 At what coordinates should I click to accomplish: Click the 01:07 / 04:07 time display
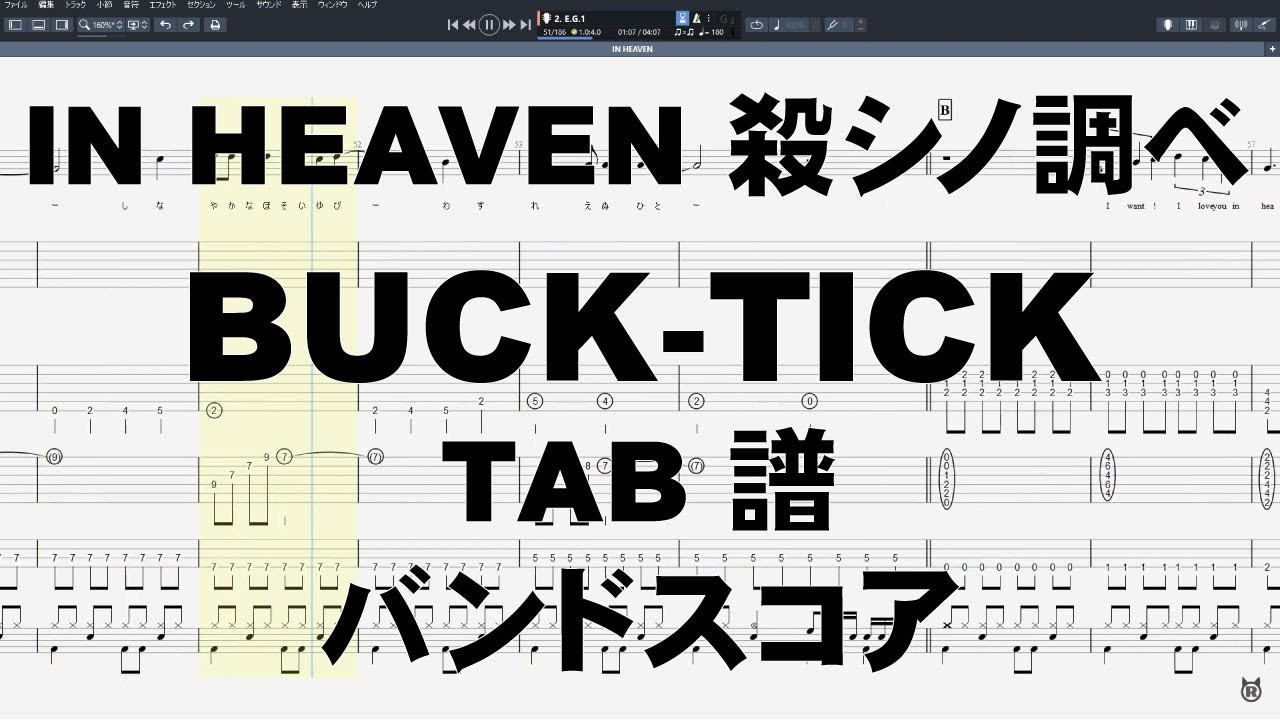[x=639, y=32]
